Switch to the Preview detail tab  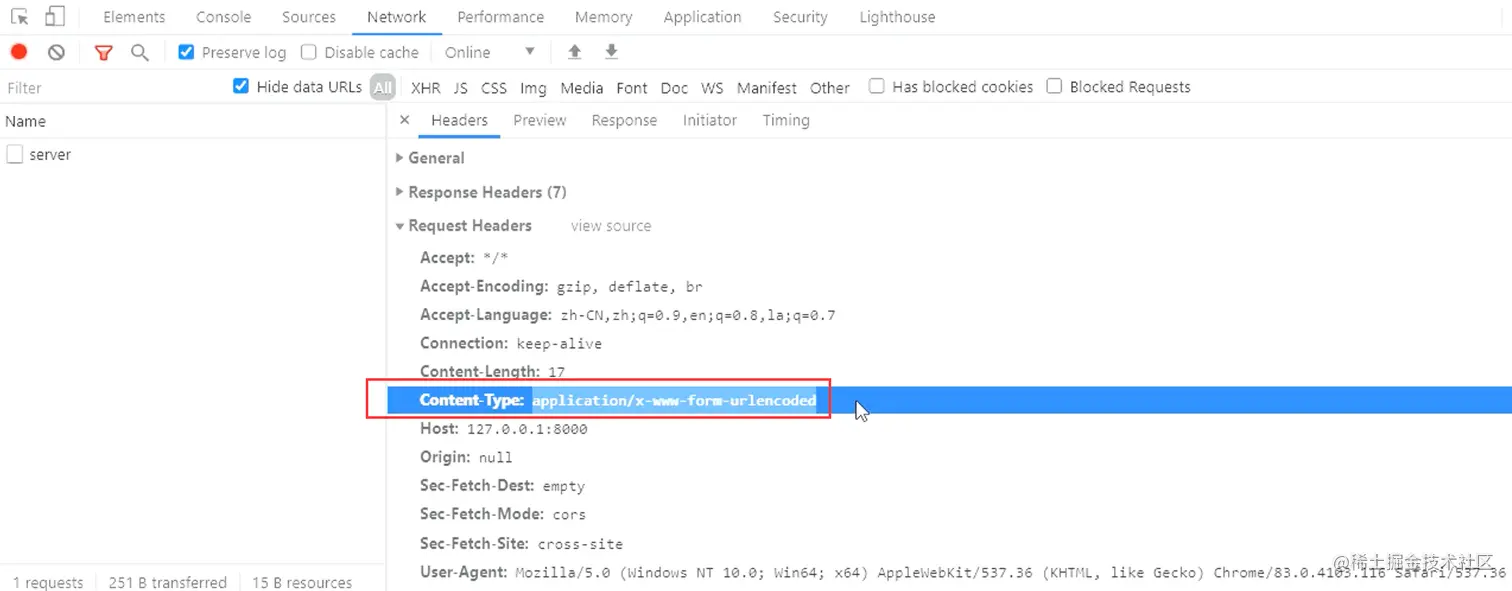pyautogui.click(x=540, y=120)
